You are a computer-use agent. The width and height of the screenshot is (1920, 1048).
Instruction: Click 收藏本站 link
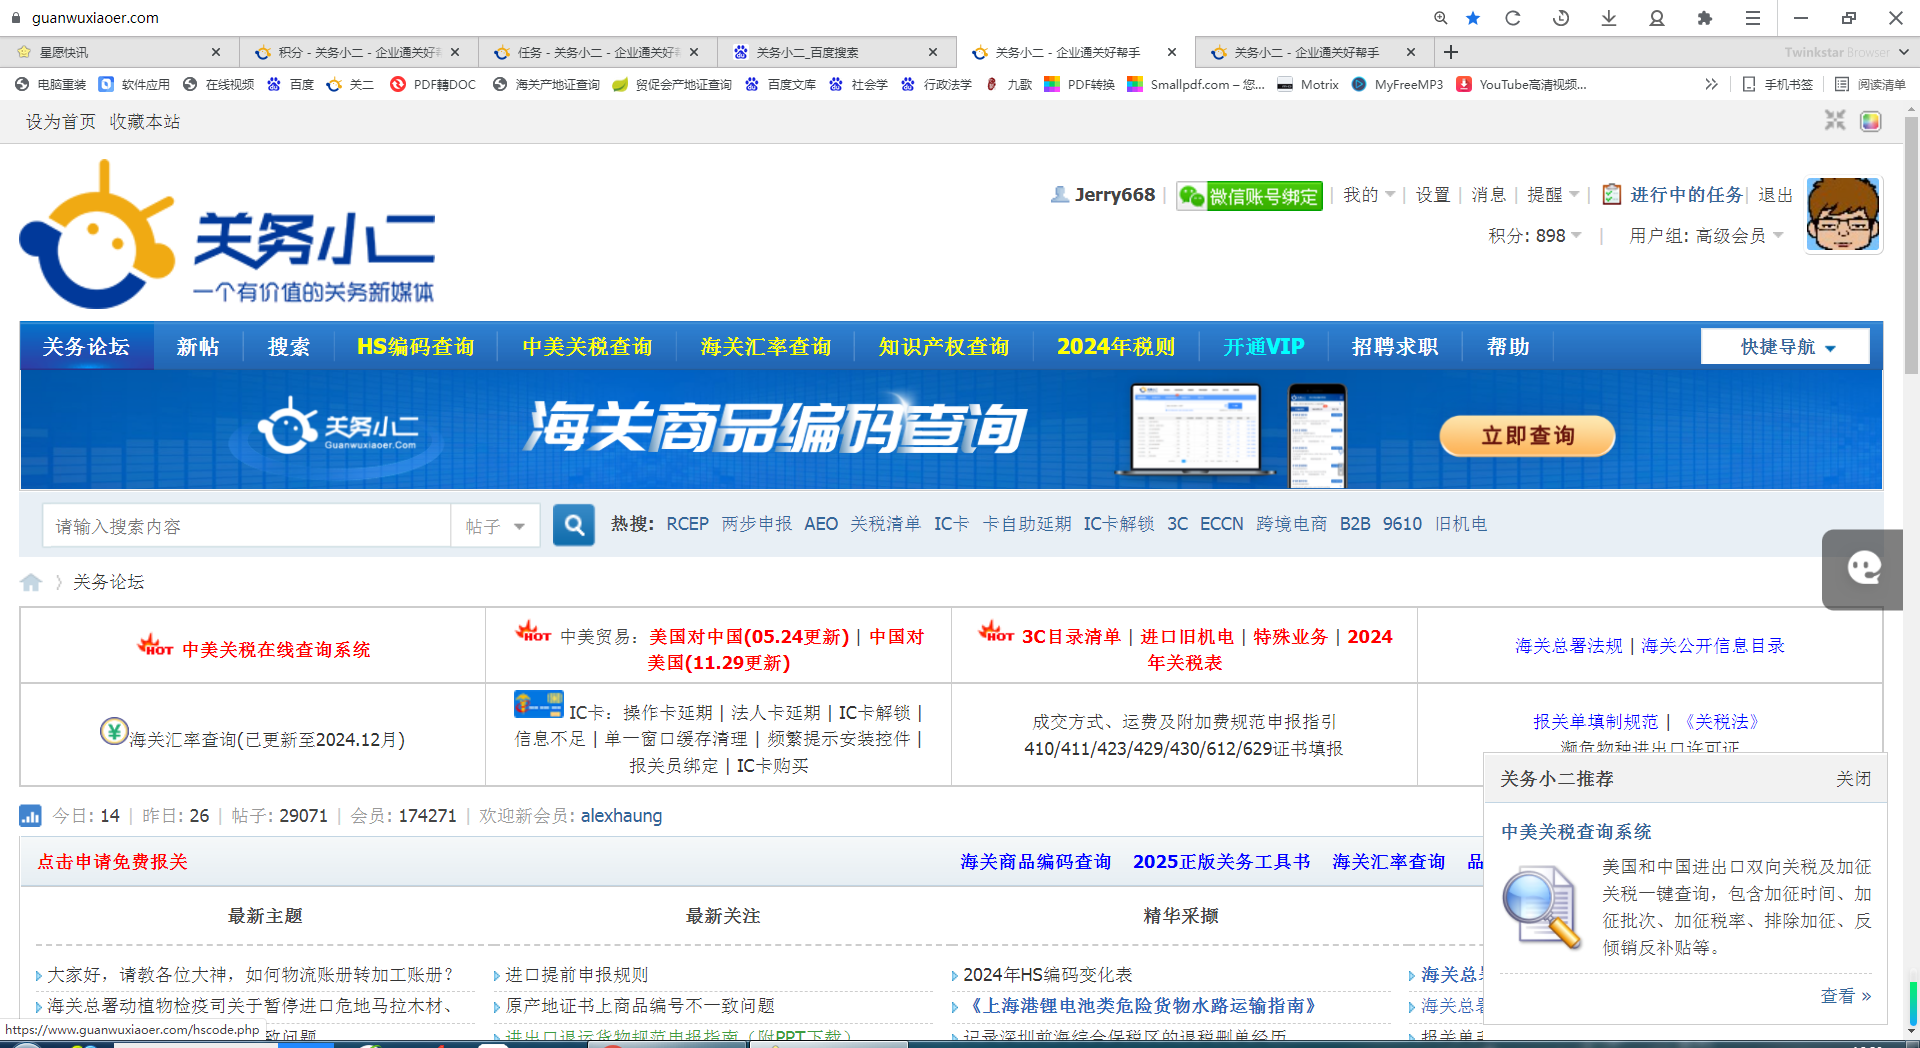[145, 121]
